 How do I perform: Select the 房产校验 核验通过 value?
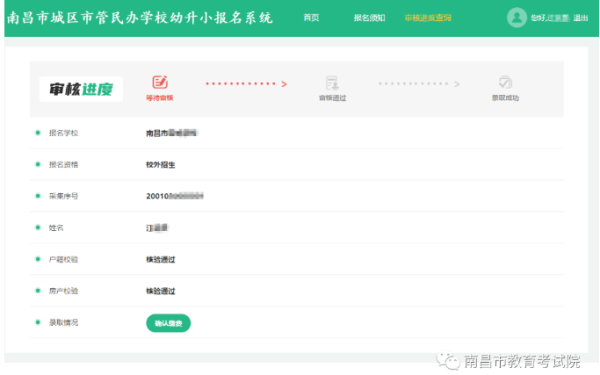160,291
